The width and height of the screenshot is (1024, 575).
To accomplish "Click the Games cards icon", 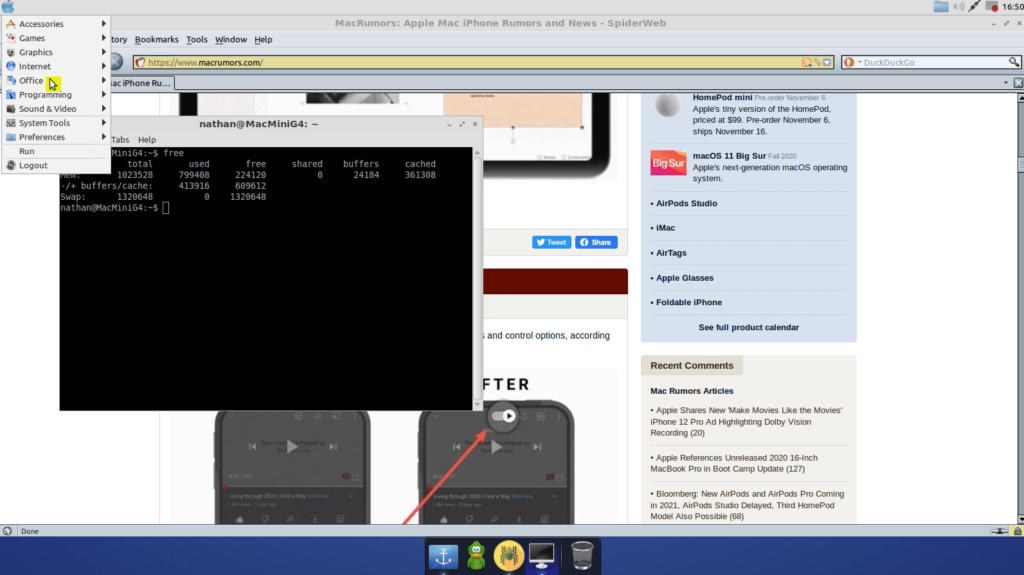I will click(10, 38).
